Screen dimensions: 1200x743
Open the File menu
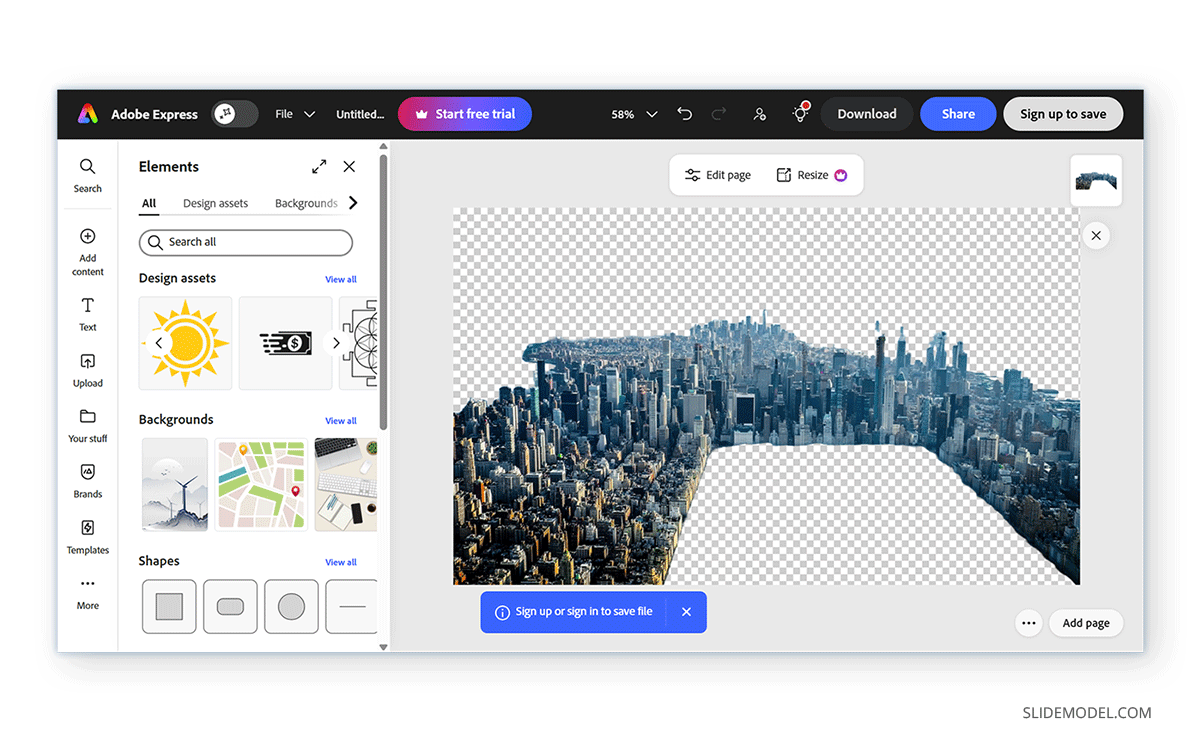[295, 114]
